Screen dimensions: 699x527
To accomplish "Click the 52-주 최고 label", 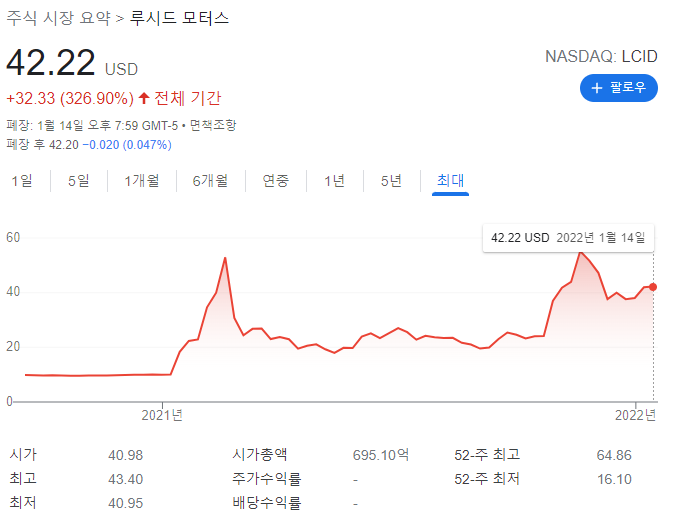I will [x=487, y=455].
